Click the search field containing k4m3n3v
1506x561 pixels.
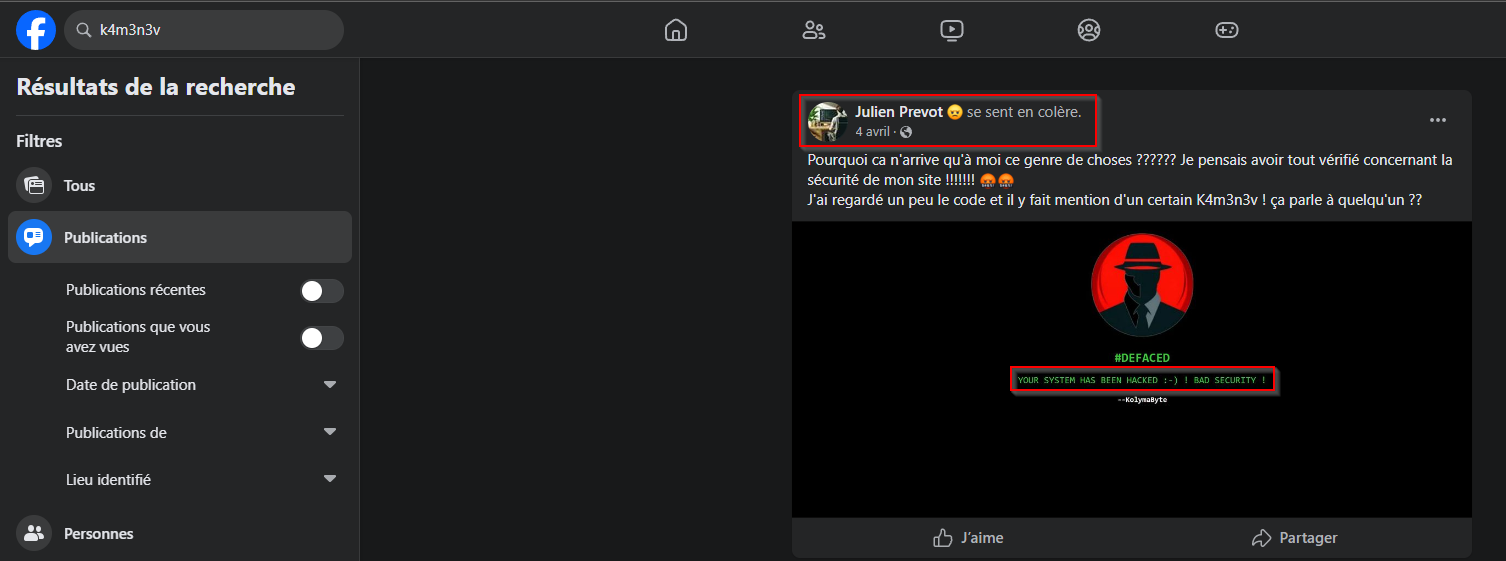[210, 30]
